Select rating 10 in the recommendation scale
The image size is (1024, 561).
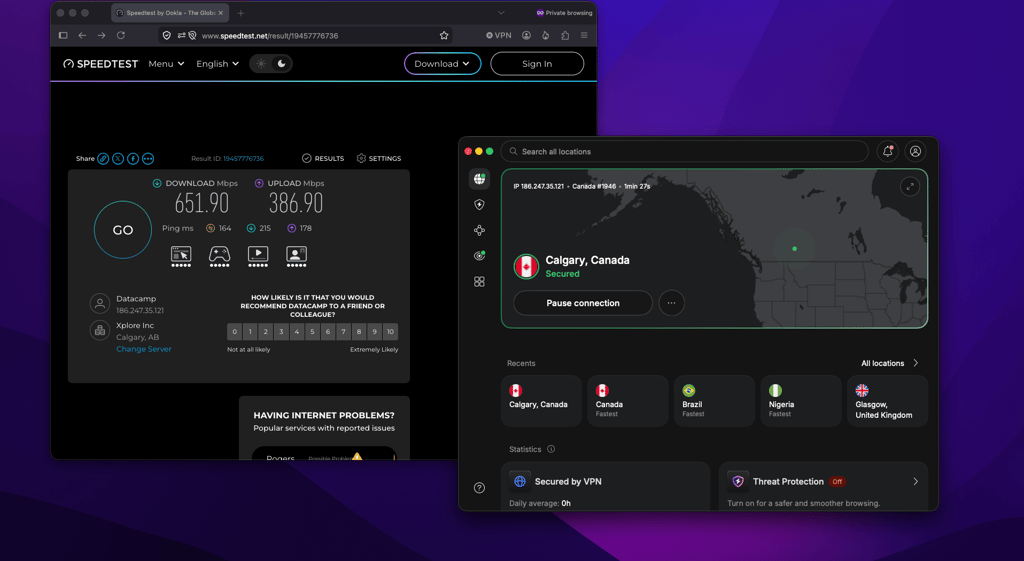pos(390,332)
